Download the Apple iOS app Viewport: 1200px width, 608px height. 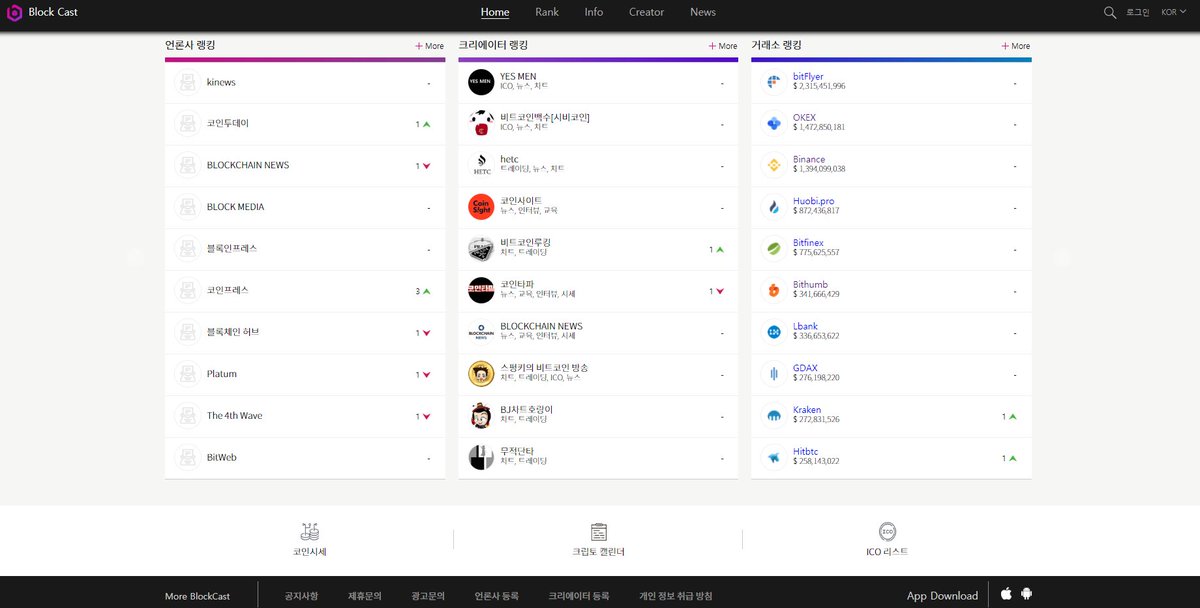tap(1006, 594)
